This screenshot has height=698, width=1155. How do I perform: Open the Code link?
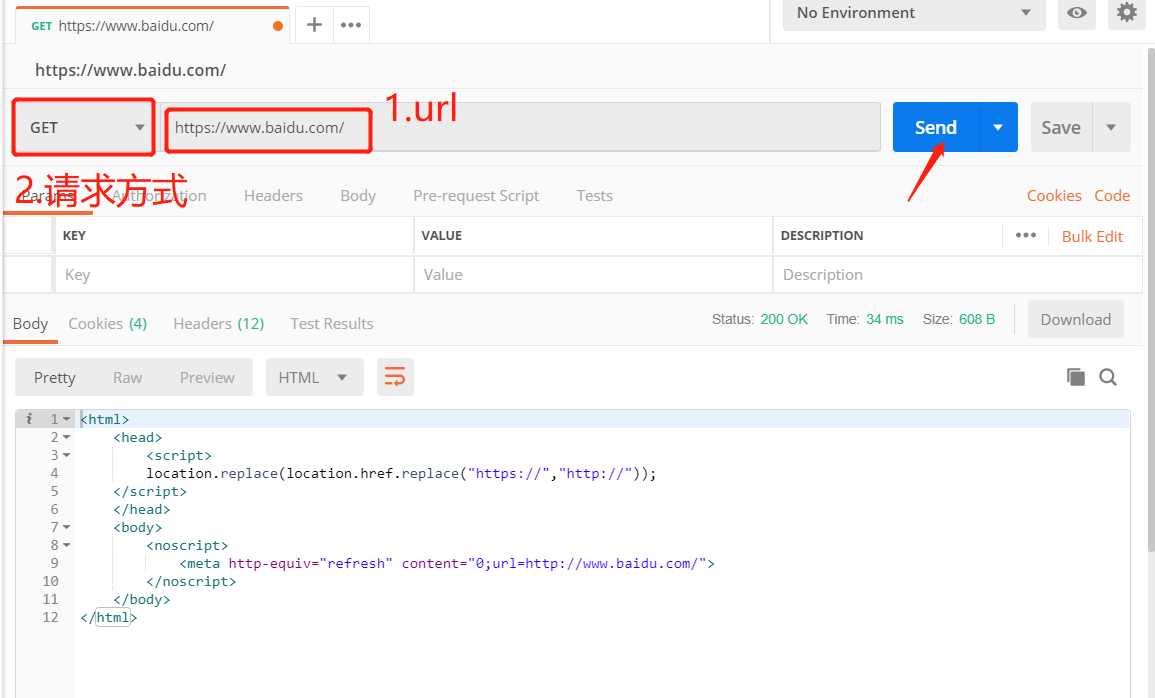[1112, 196]
